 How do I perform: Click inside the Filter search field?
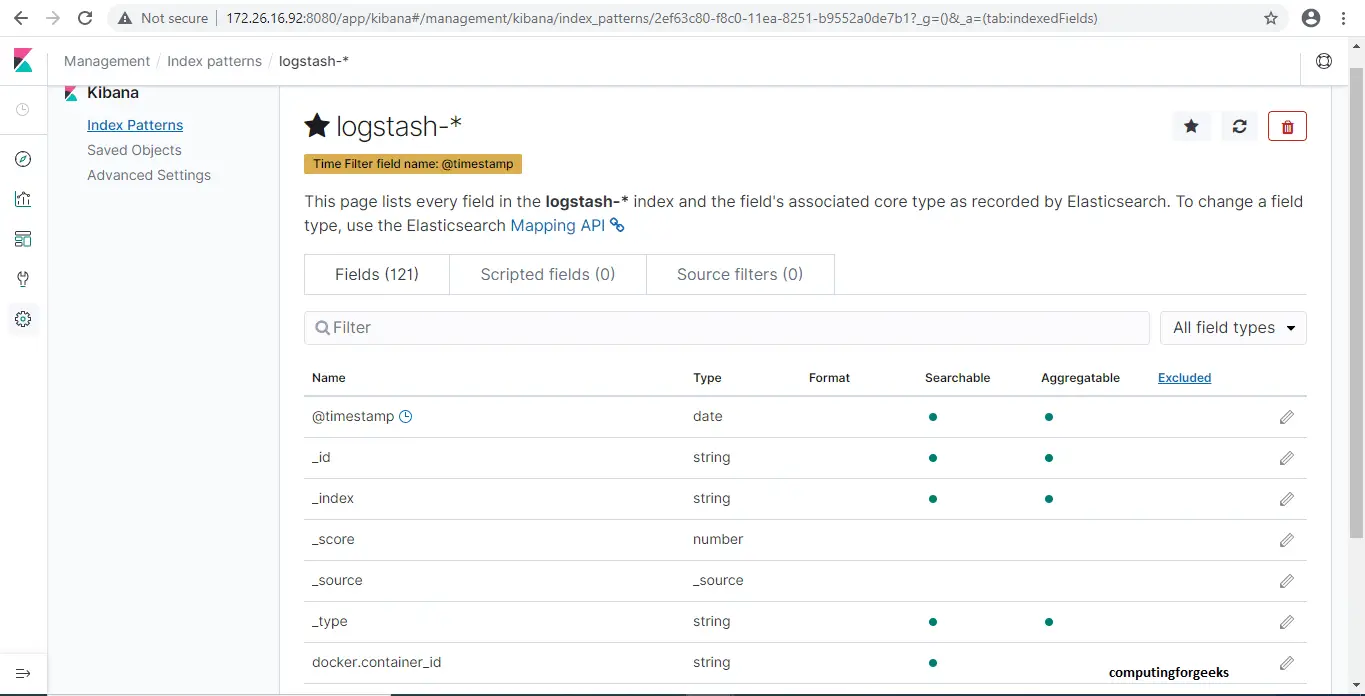[700, 327]
